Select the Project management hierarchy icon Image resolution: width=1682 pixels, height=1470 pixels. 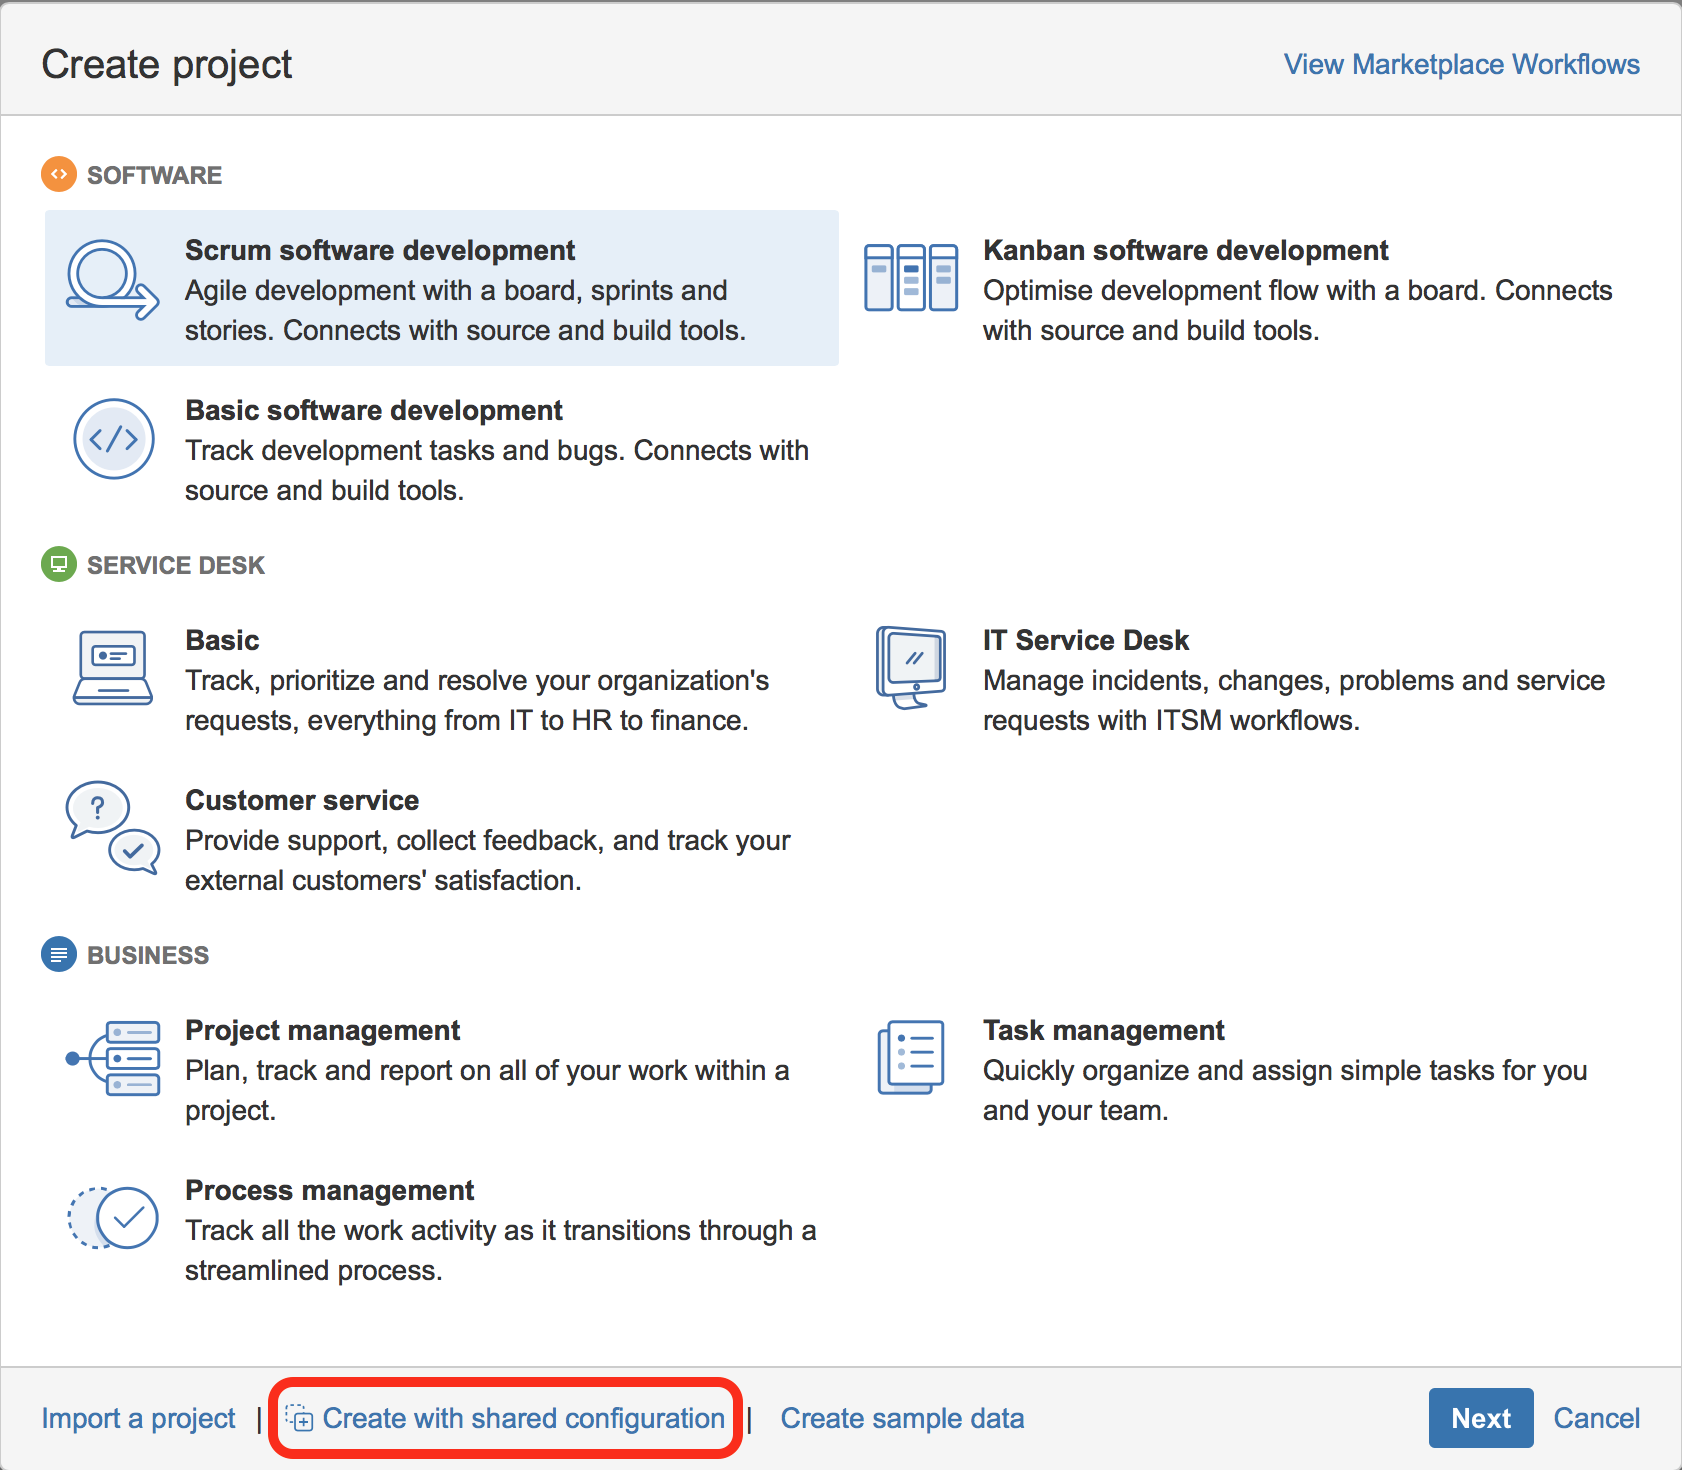pyautogui.click(x=113, y=1058)
